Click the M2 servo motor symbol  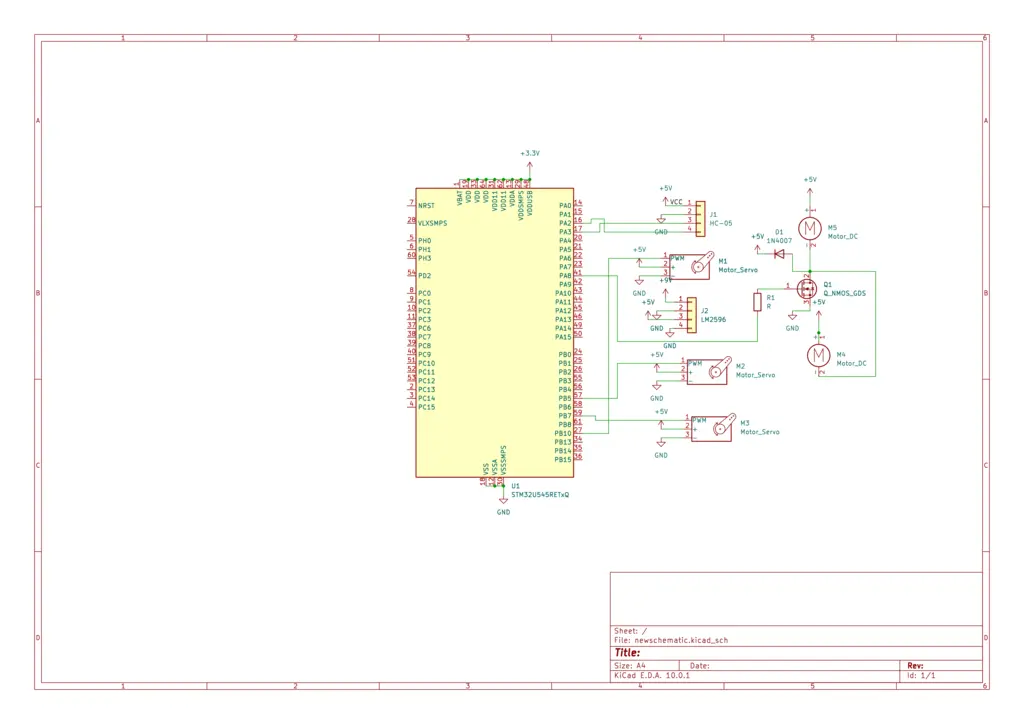pos(710,371)
